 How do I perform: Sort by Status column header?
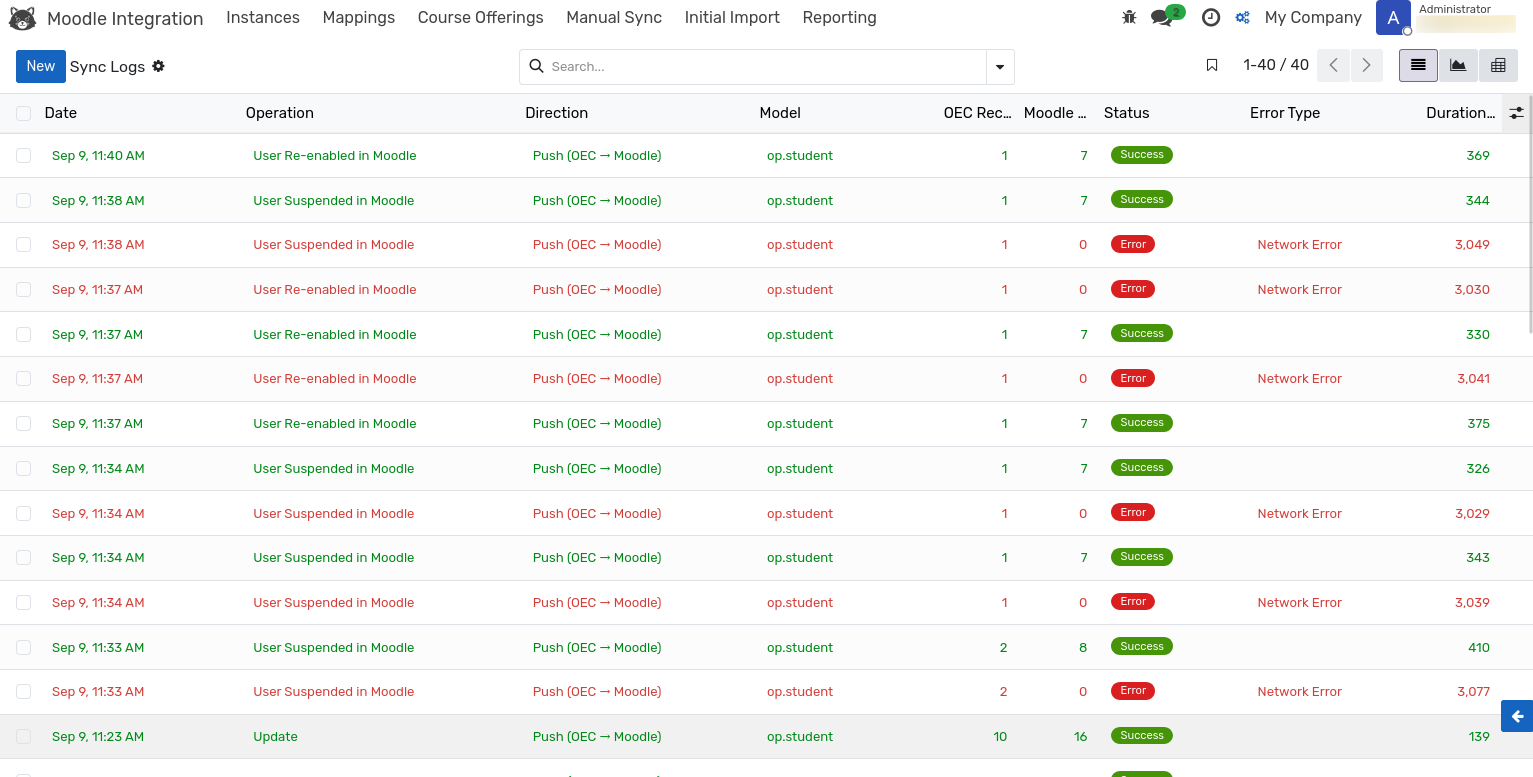pos(1126,113)
